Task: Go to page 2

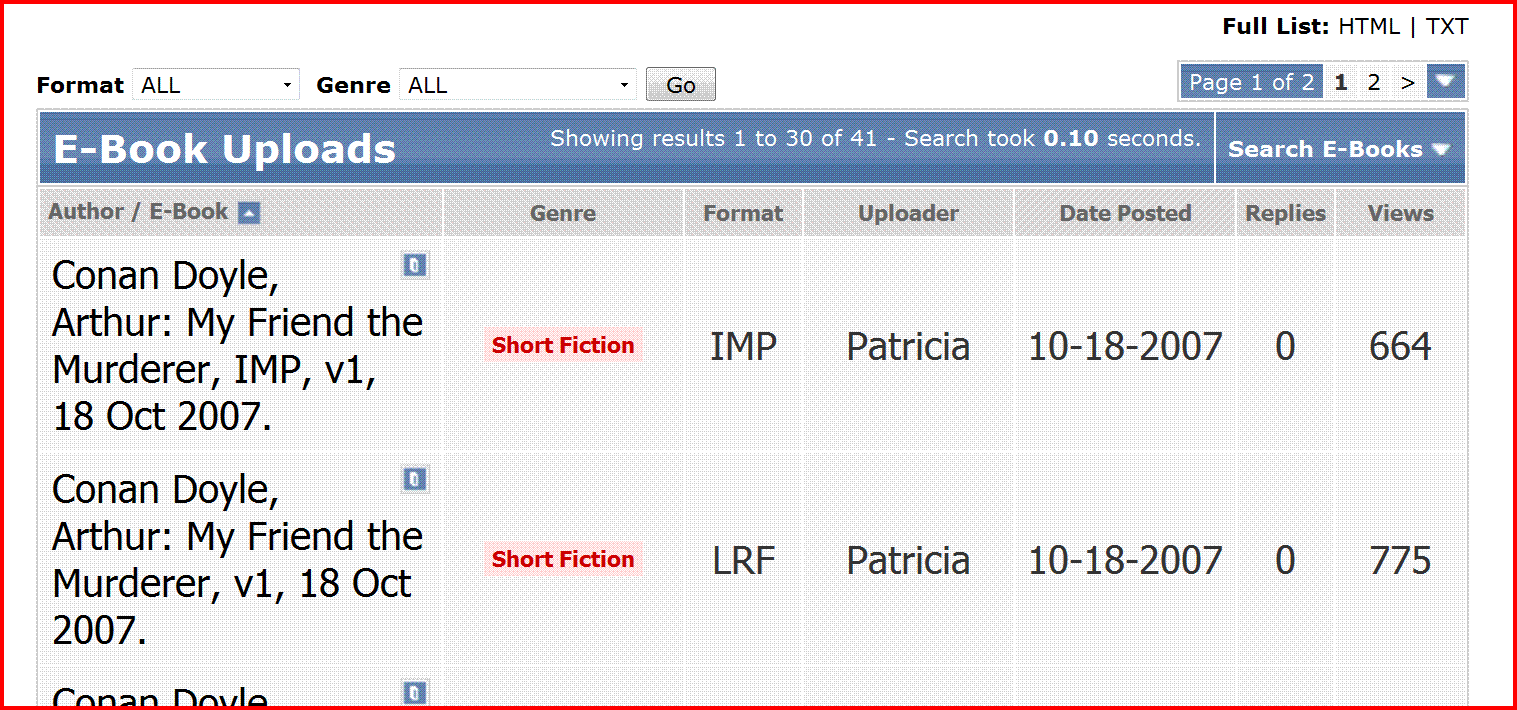Action: pyautogui.click(x=1374, y=83)
